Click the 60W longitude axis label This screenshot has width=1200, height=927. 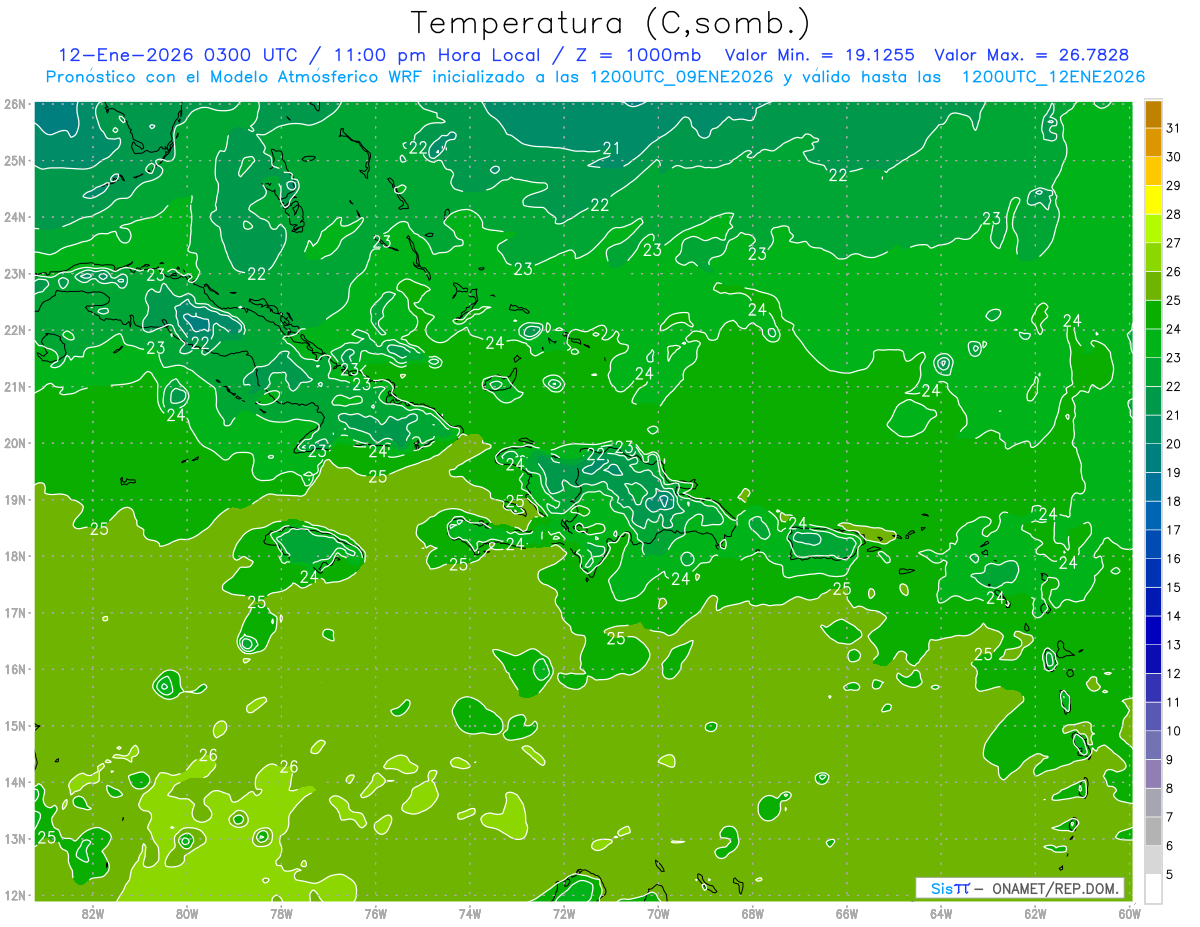tap(1130, 913)
